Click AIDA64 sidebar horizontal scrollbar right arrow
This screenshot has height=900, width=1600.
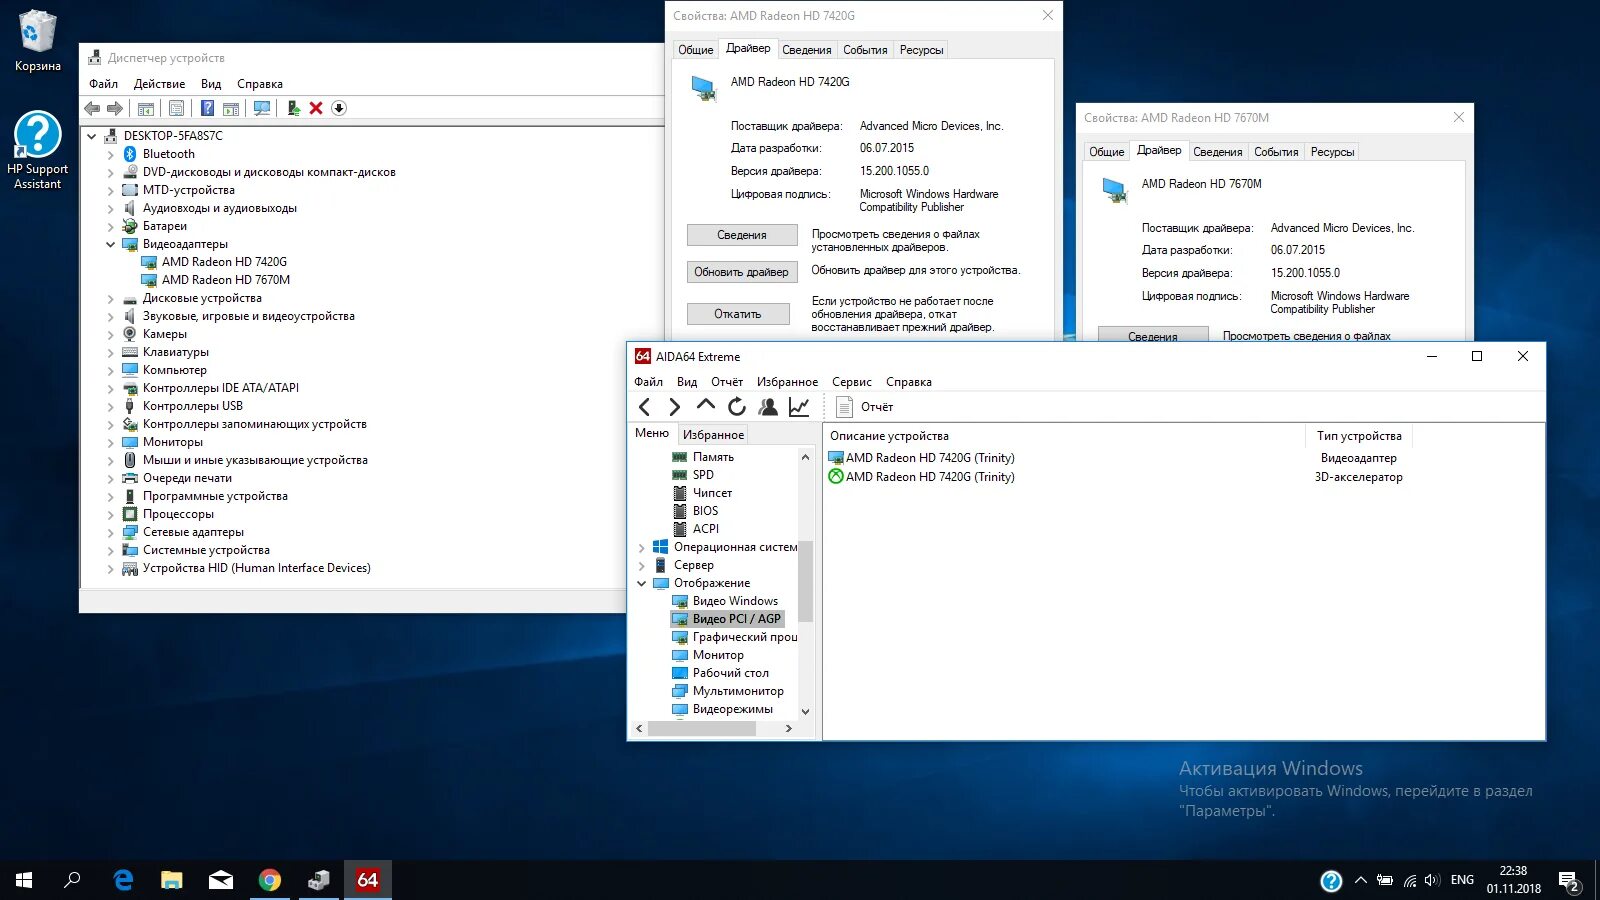pos(789,729)
